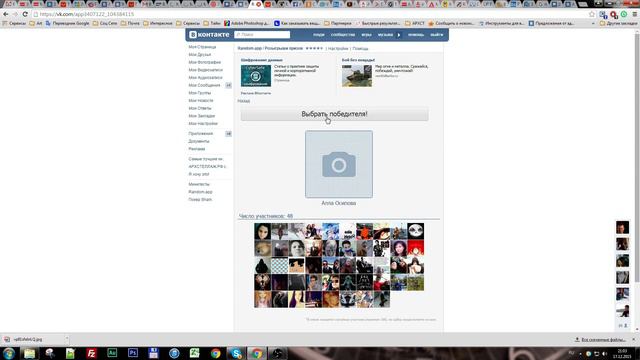
Task: Focus the VK search field
Action: point(262,35)
